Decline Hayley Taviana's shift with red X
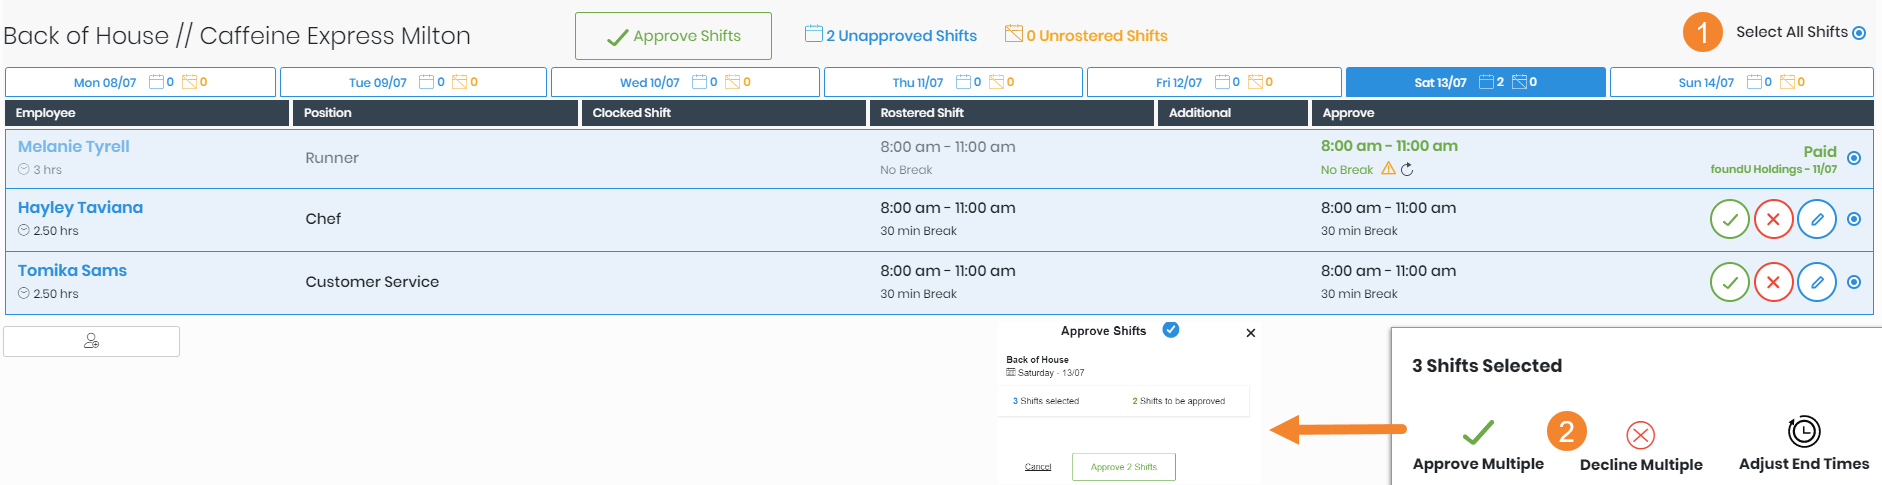 click(1773, 219)
